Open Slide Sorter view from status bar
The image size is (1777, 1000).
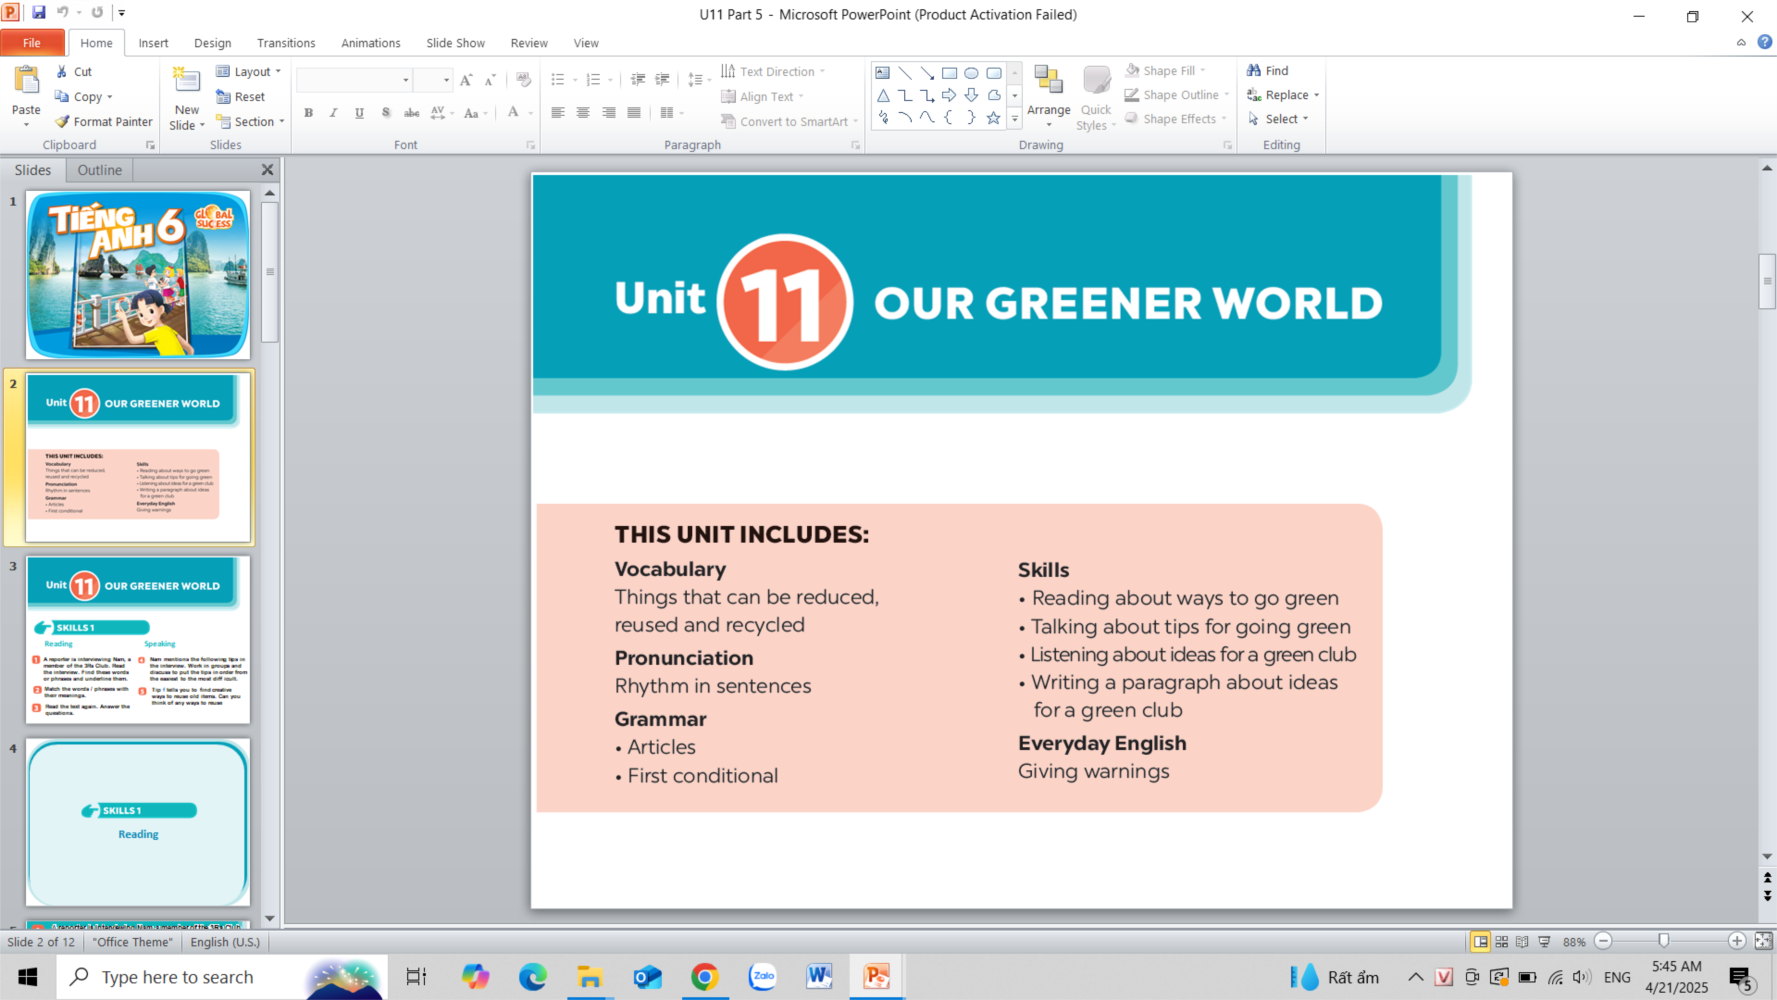click(1501, 942)
